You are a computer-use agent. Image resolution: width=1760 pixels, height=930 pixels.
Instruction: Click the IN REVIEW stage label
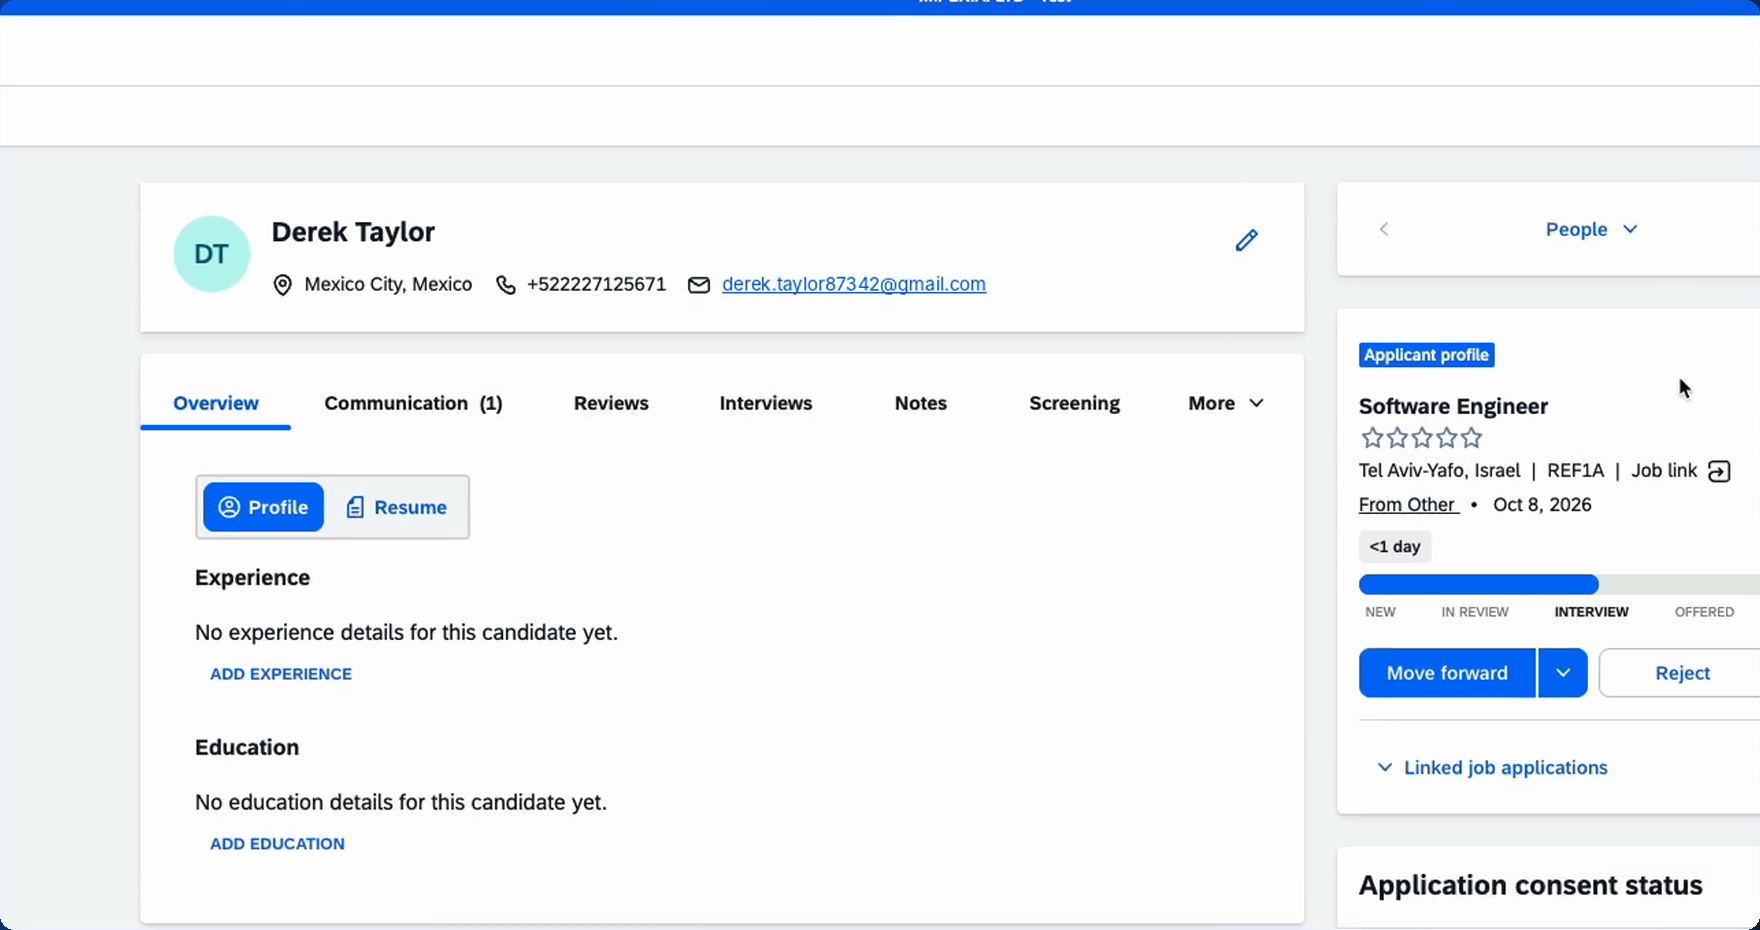tap(1475, 612)
